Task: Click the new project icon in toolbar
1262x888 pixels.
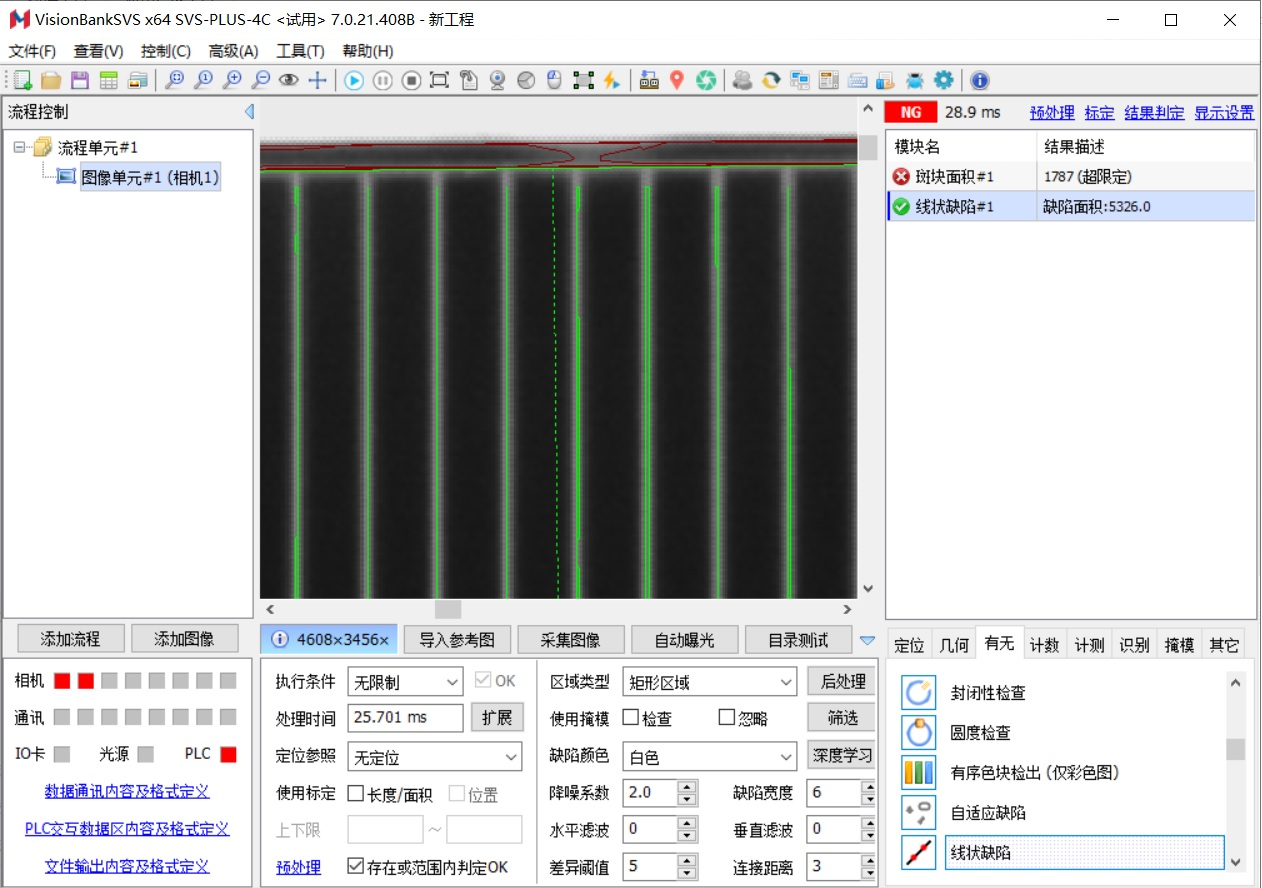Action: tap(22, 81)
